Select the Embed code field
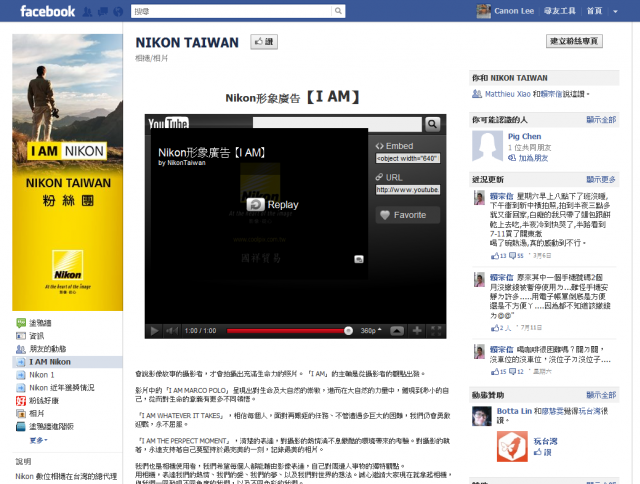Viewport: 640px width, 484px height. (408, 158)
